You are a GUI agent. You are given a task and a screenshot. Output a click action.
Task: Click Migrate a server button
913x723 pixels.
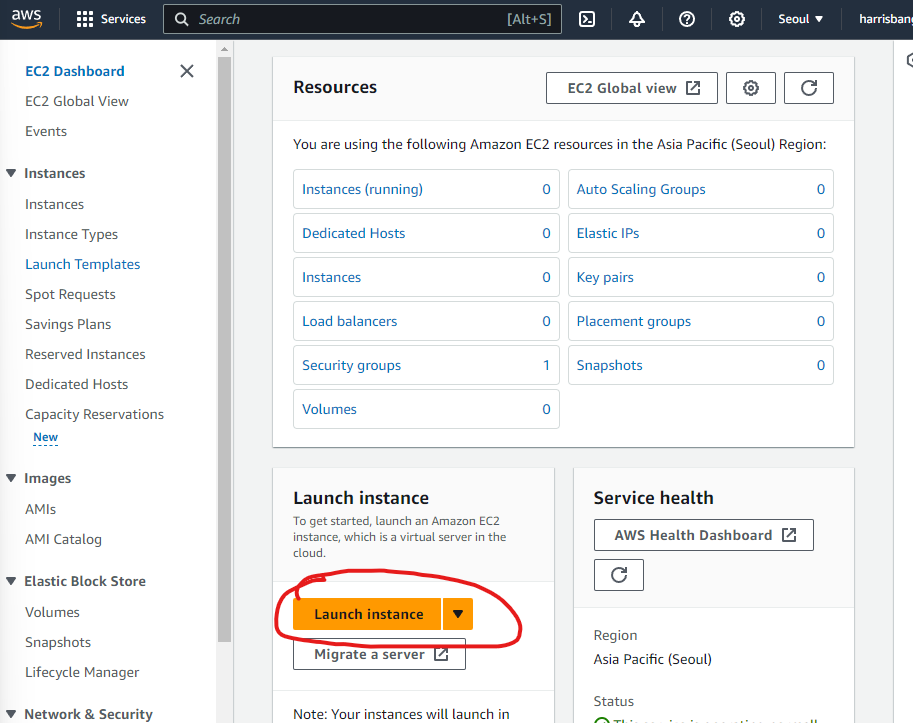tap(380, 654)
